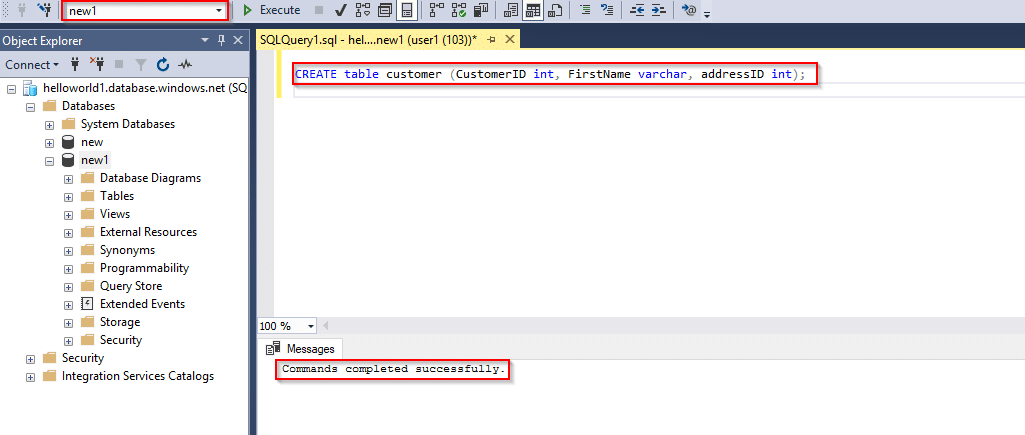Collapse the helloworld1.database.windows.net server node

coord(11,88)
